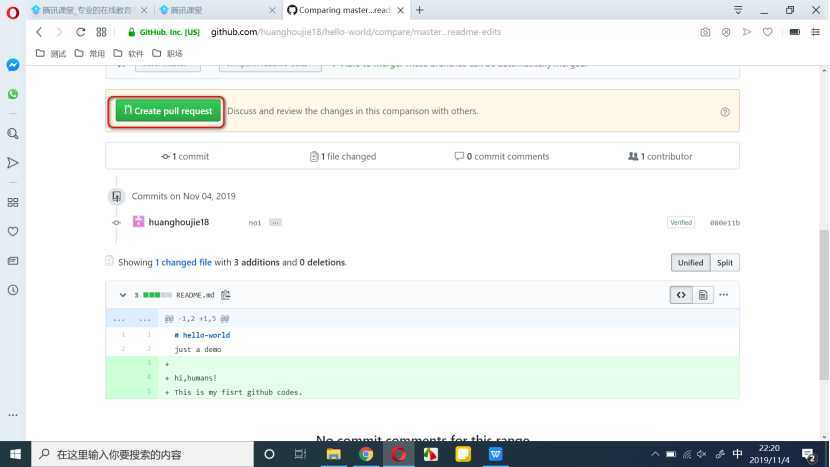
Task: Open the sidebar personal news icon
Action: tap(13, 261)
